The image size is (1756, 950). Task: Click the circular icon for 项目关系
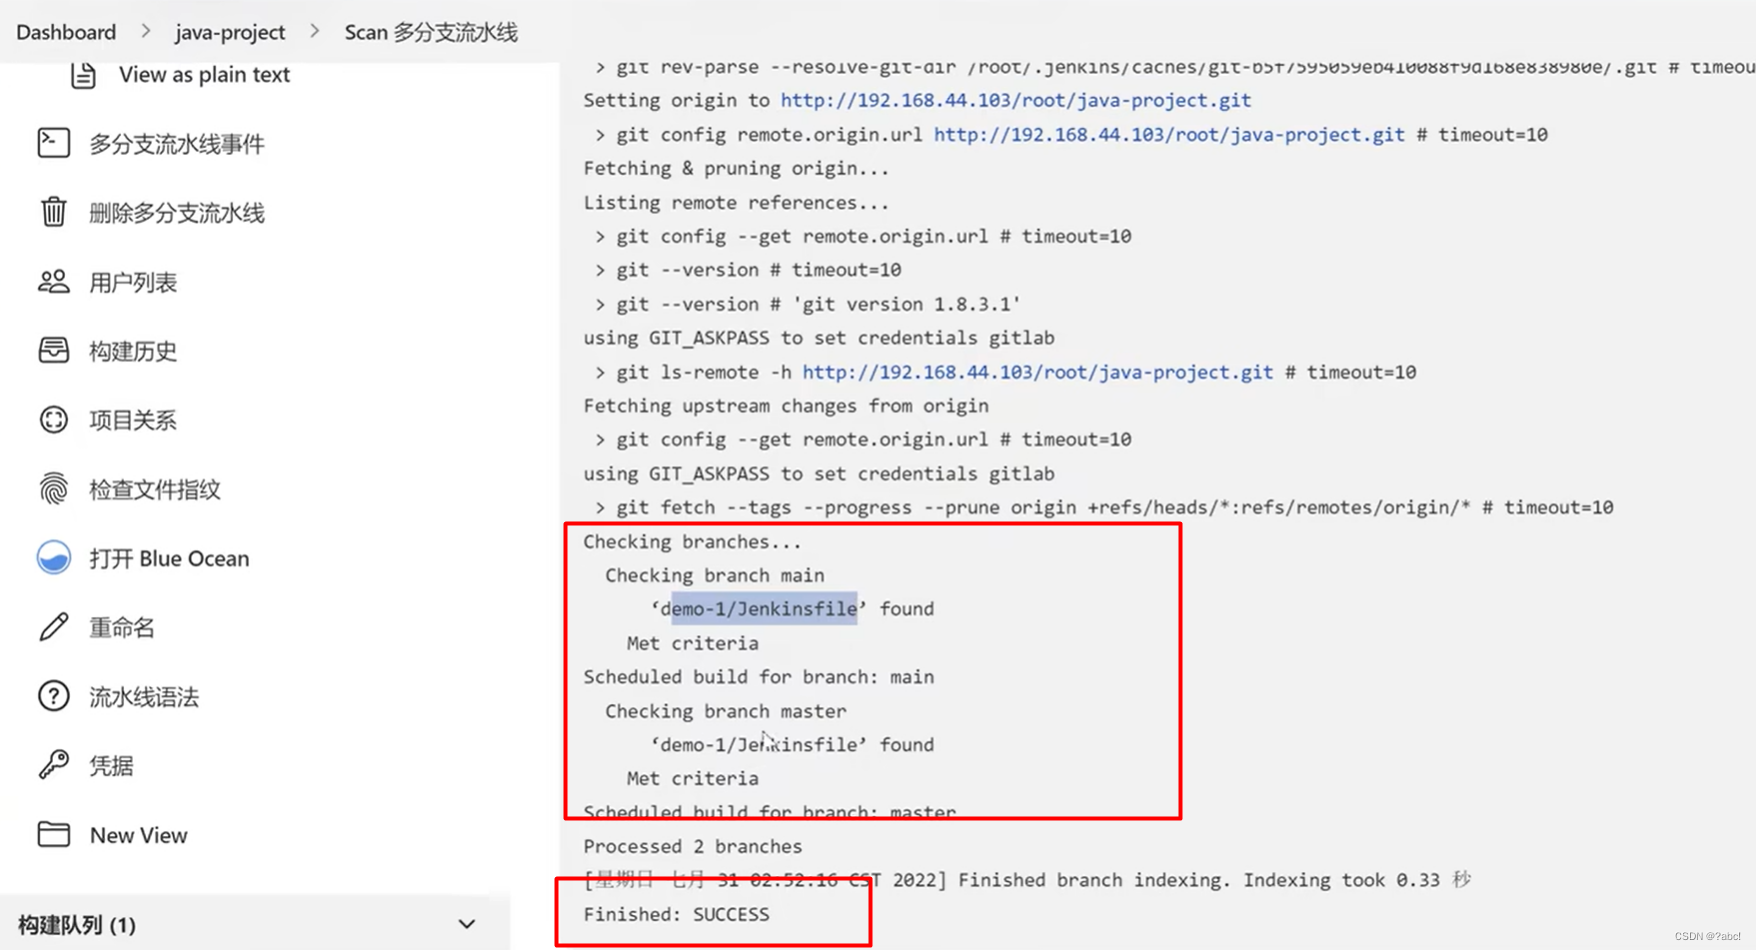[54, 419]
